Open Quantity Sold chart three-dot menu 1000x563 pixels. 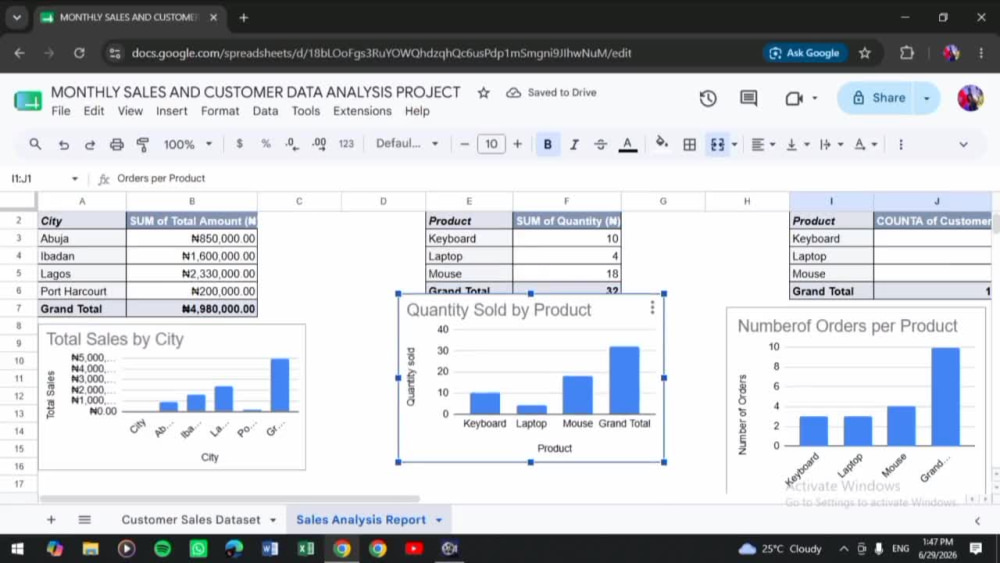pos(652,308)
